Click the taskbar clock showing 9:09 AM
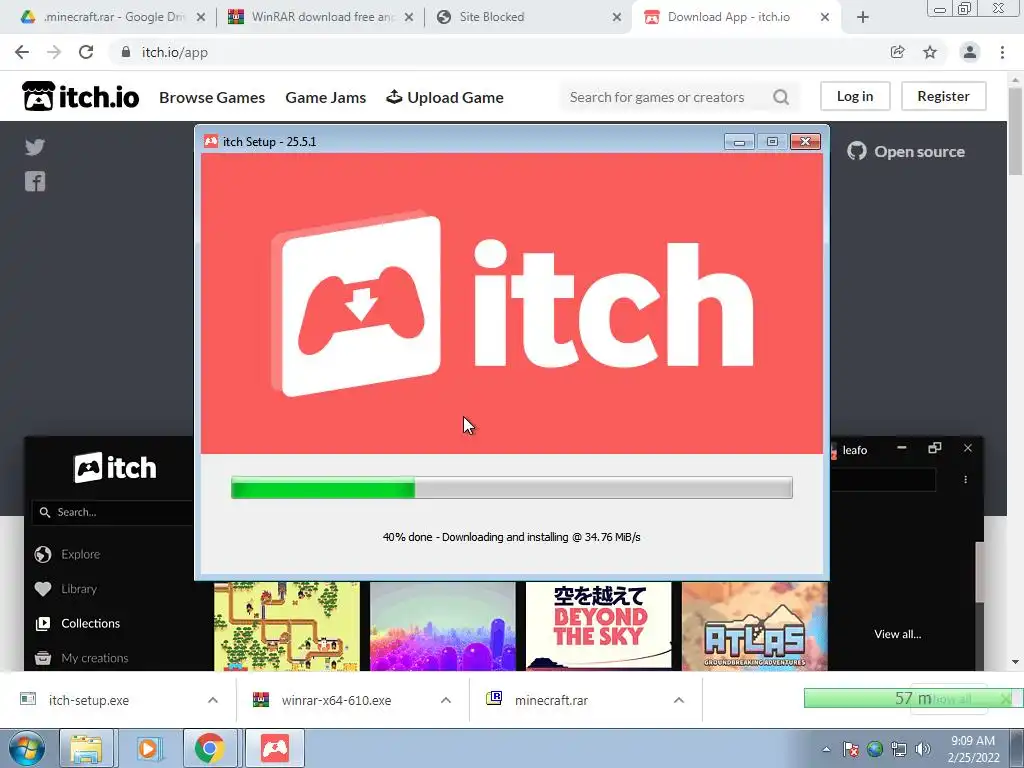This screenshot has width=1024, height=768. click(x=973, y=748)
